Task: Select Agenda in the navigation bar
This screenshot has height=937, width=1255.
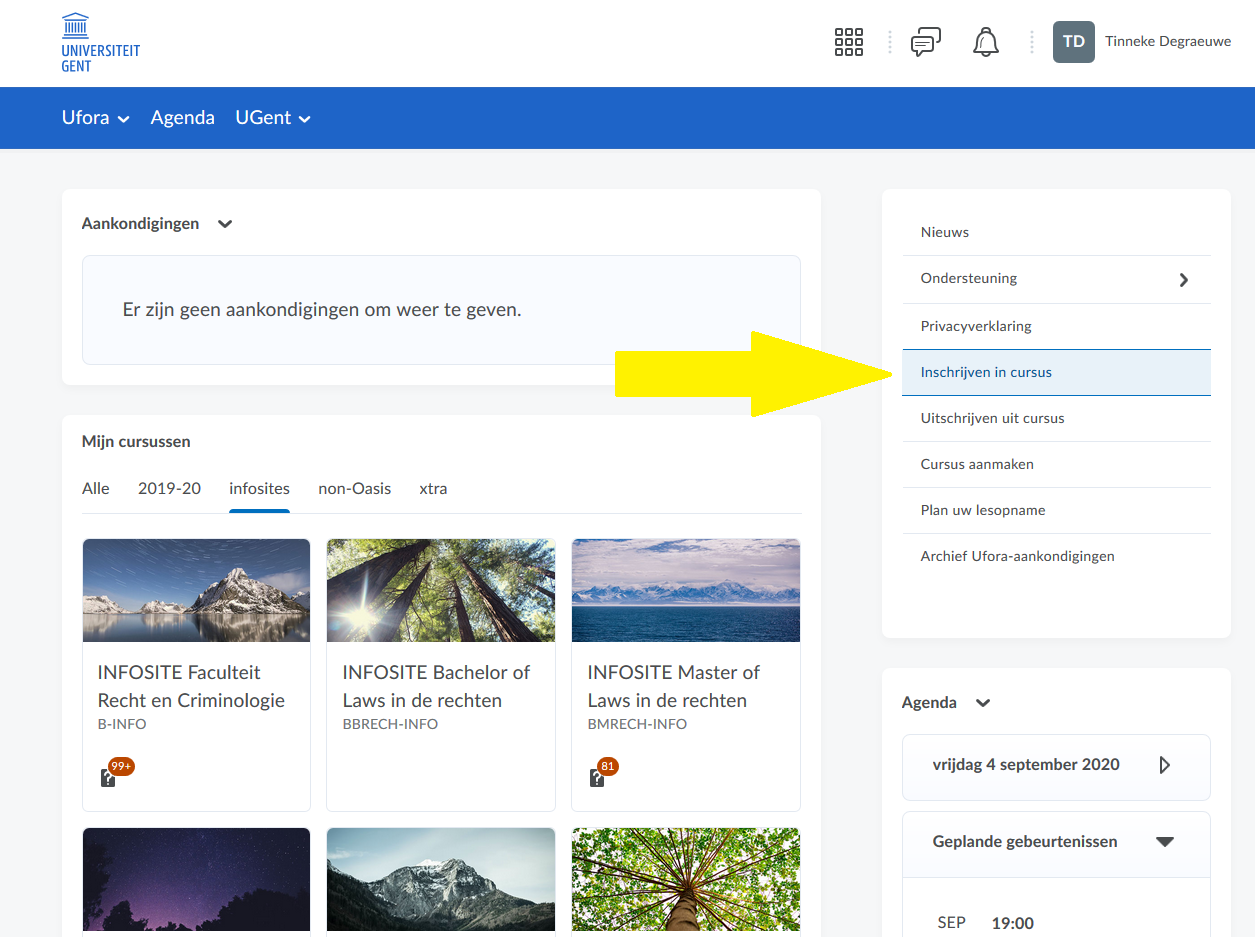Action: (182, 118)
